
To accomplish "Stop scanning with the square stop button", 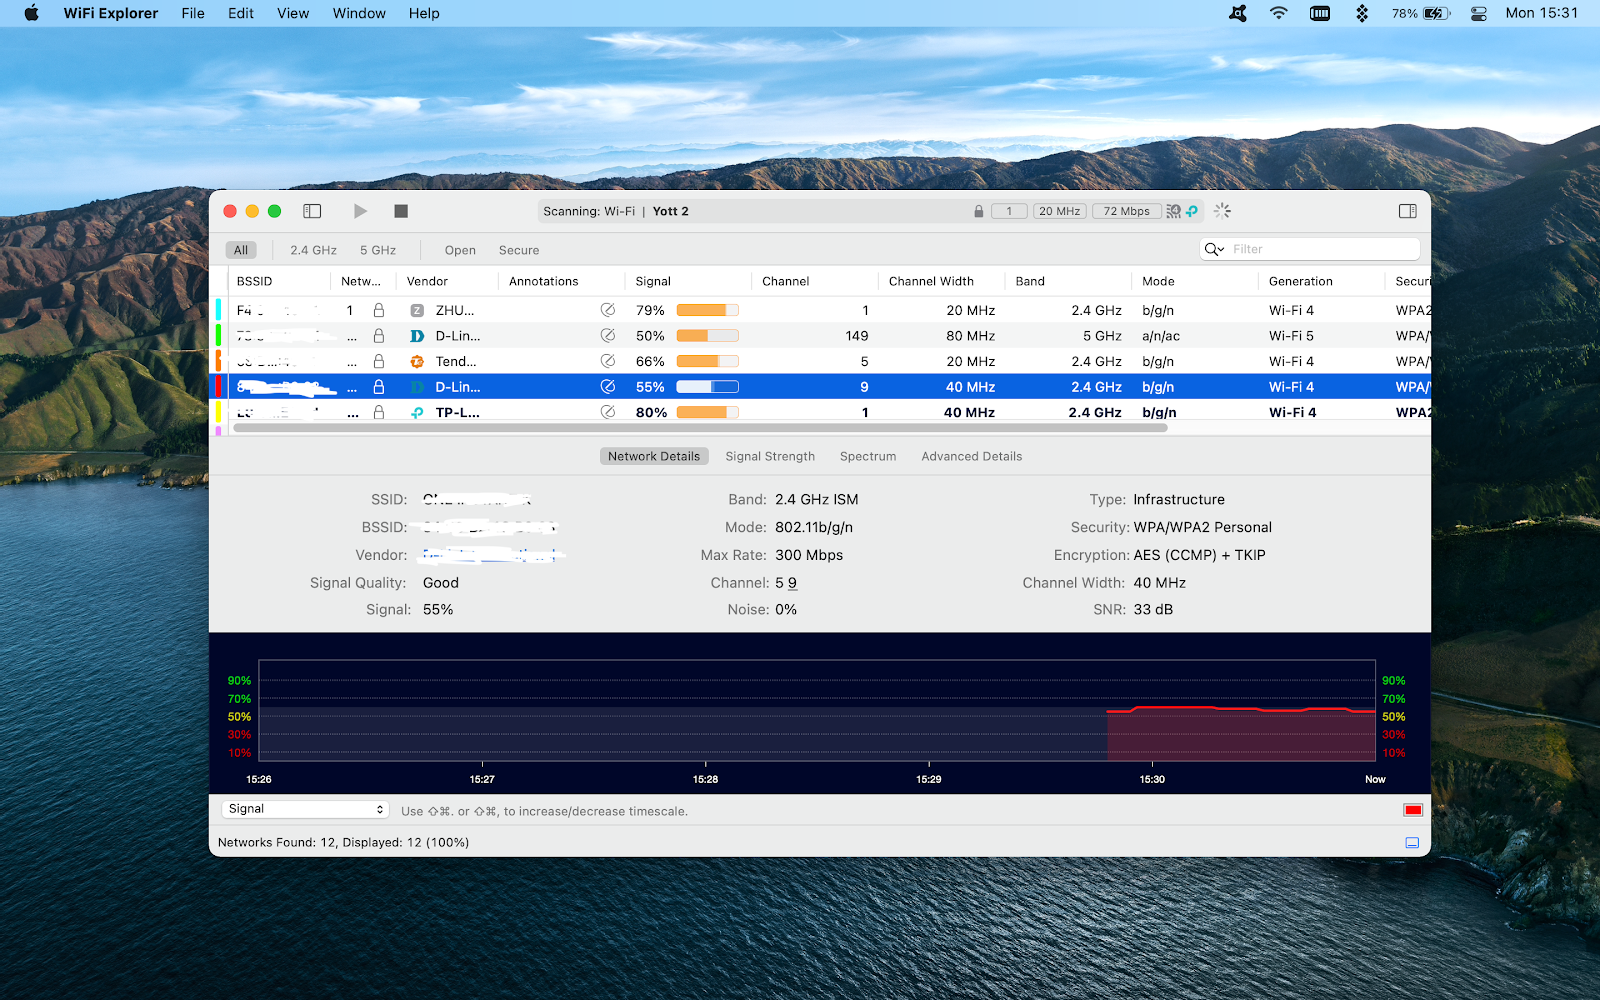I will coord(401,211).
